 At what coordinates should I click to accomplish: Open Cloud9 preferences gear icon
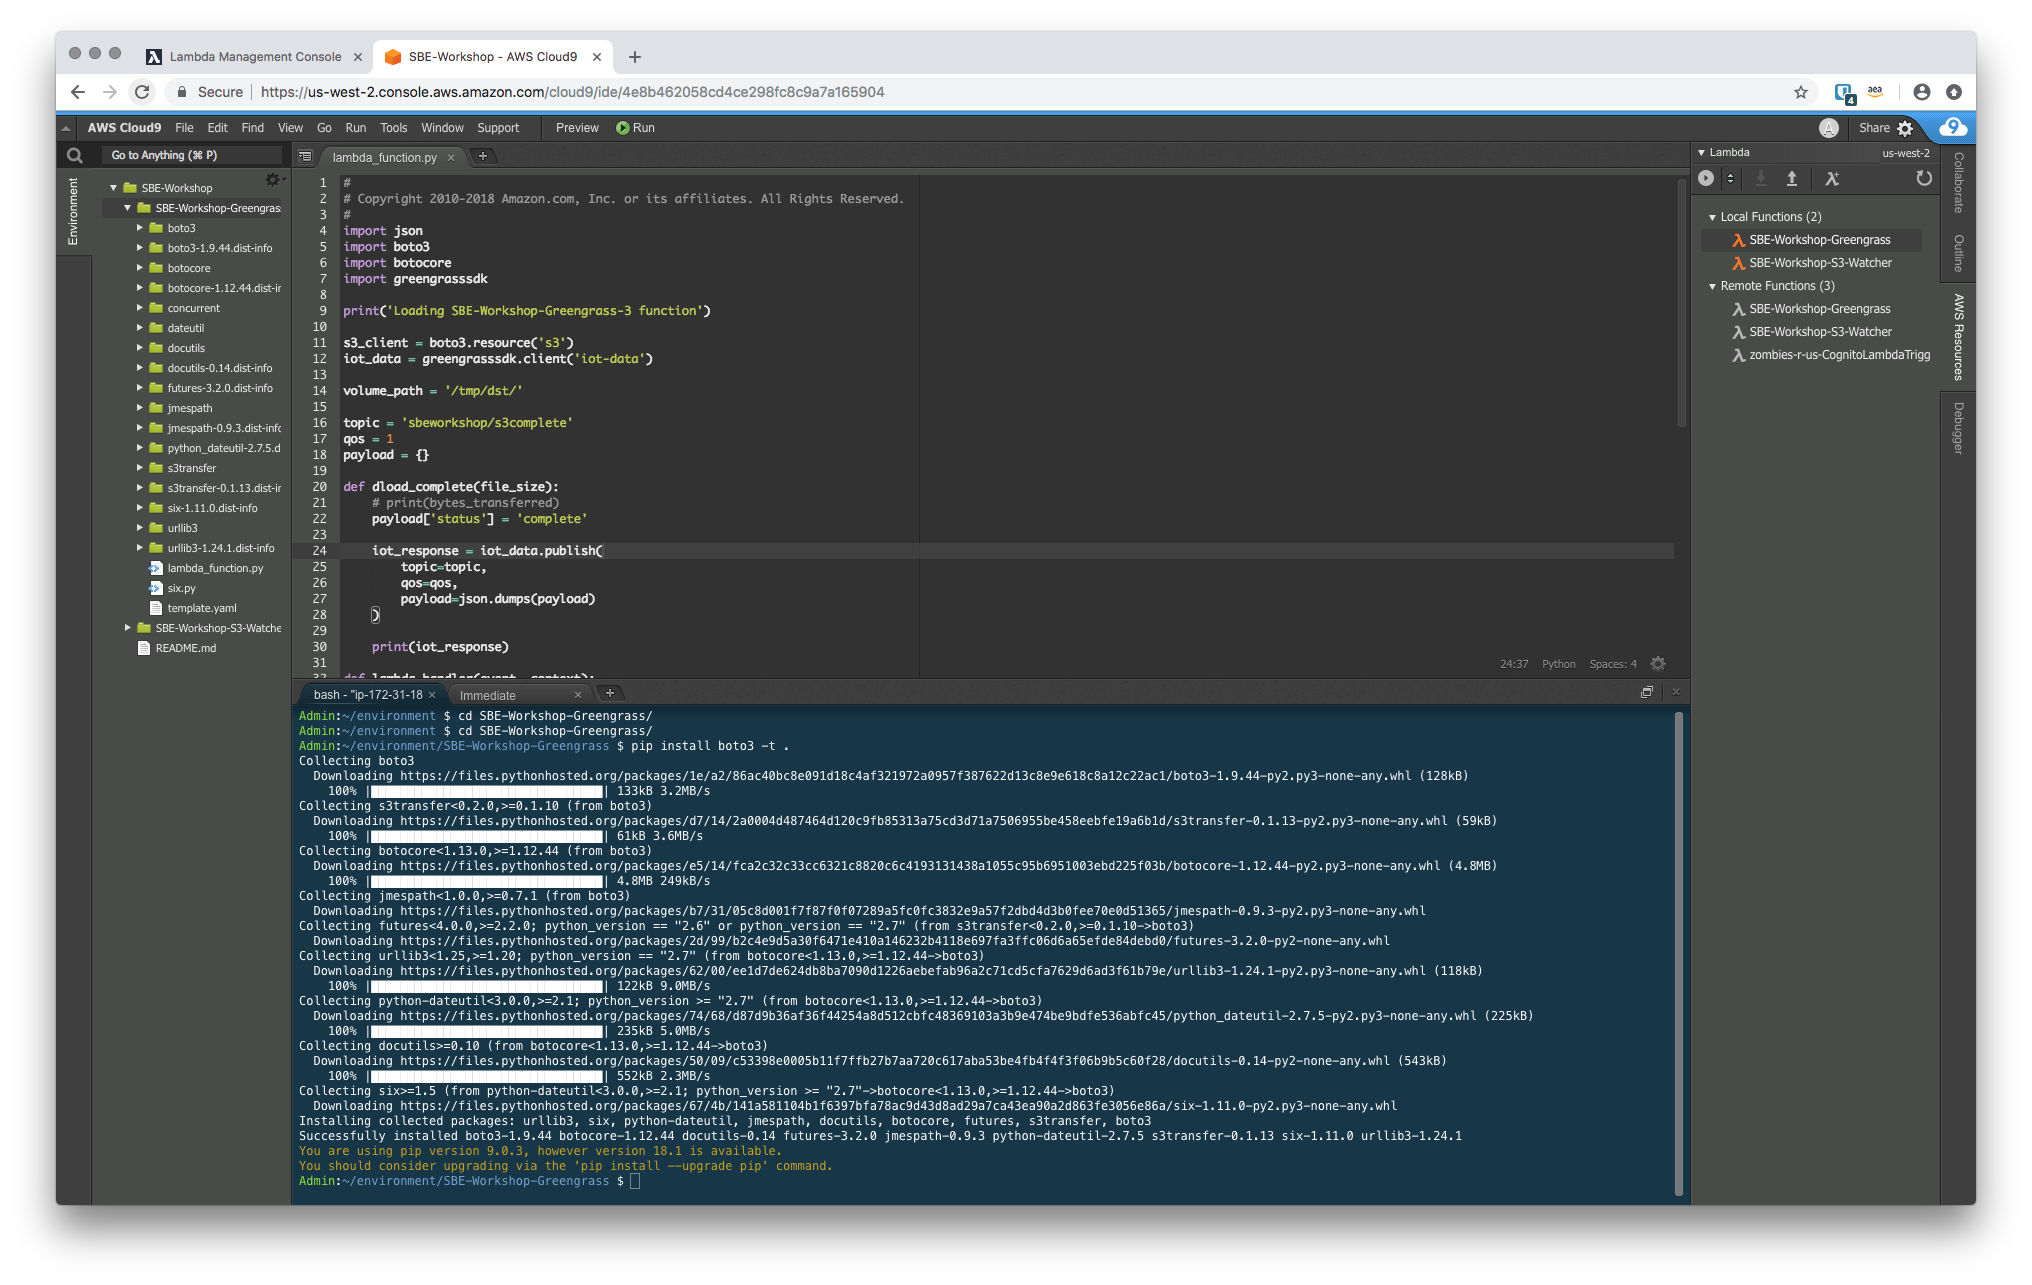tap(1905, 128)
